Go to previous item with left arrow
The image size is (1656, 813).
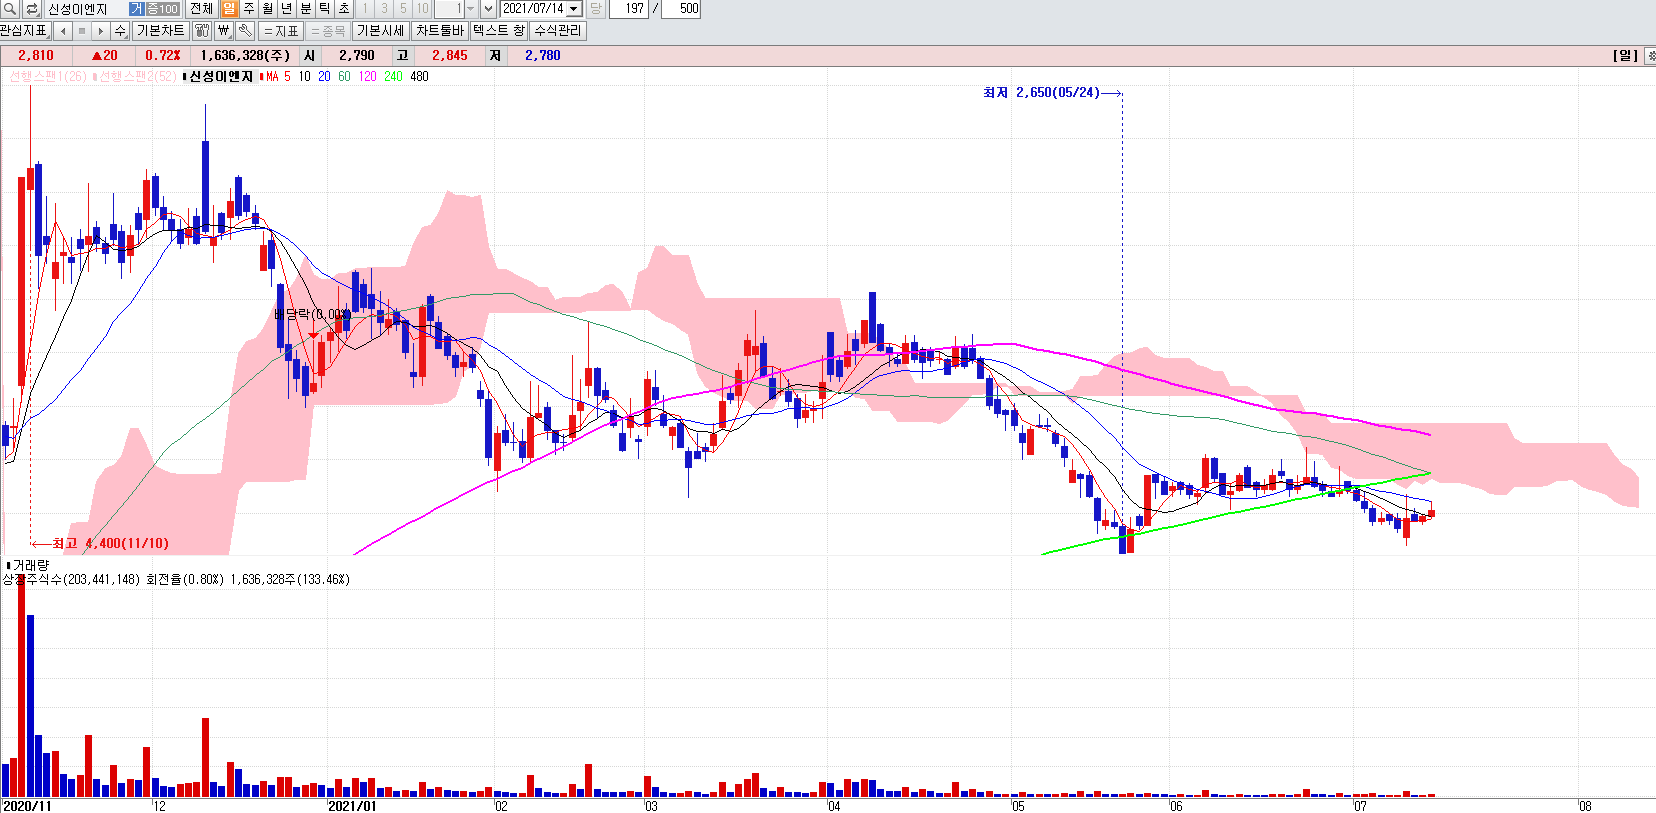click(x=63, y=31)
